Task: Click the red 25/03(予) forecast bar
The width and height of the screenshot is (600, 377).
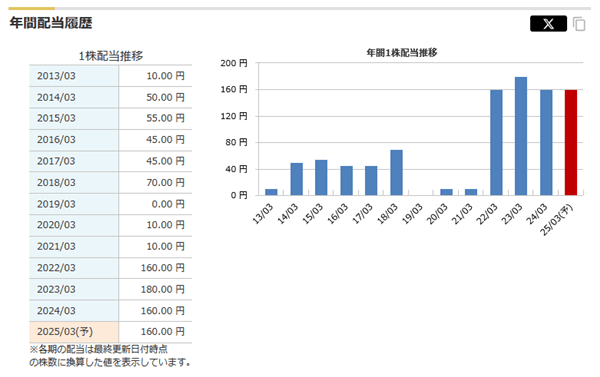Action: click(571, 143)
